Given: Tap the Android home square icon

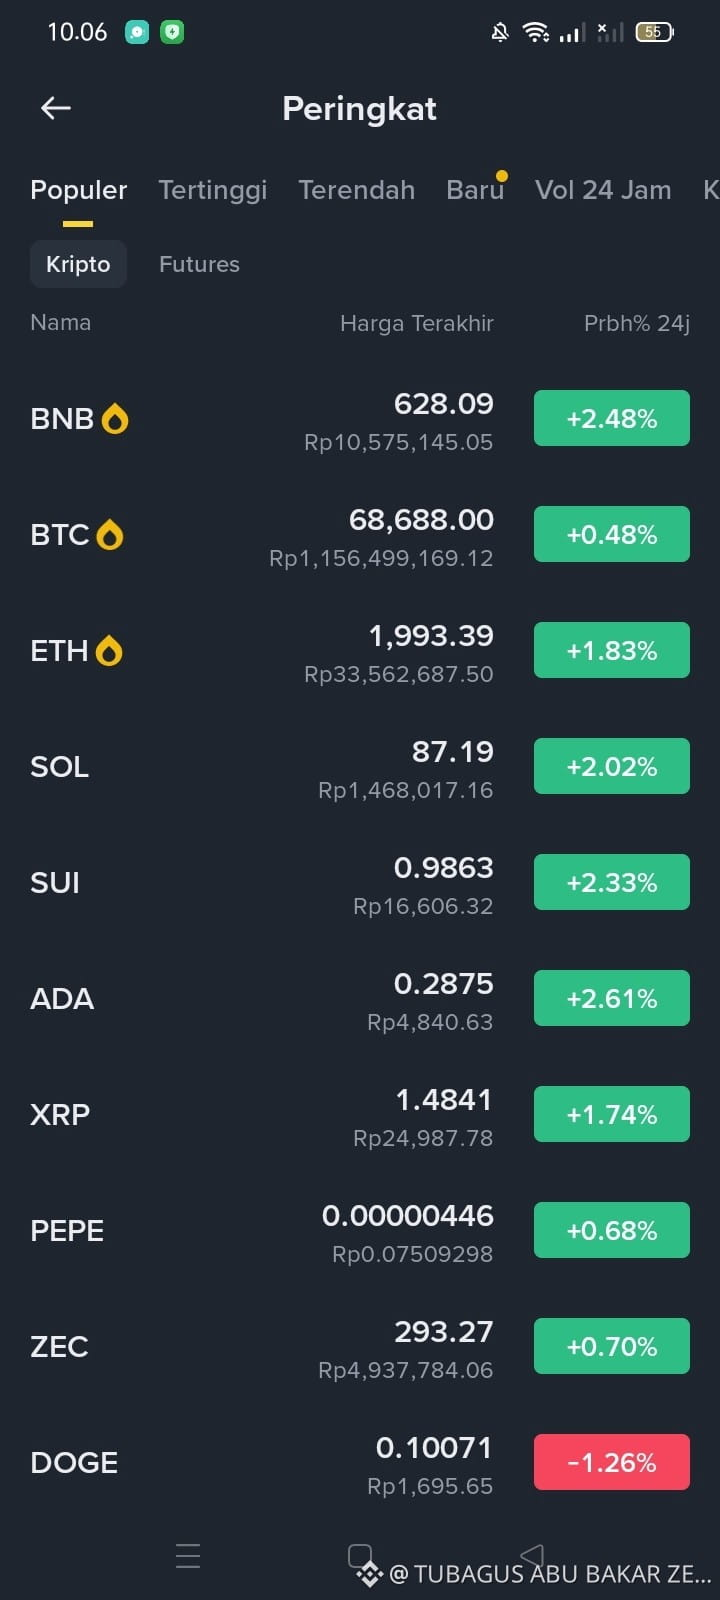Looking at the screenshot, I should click(x=360, y=1556).
